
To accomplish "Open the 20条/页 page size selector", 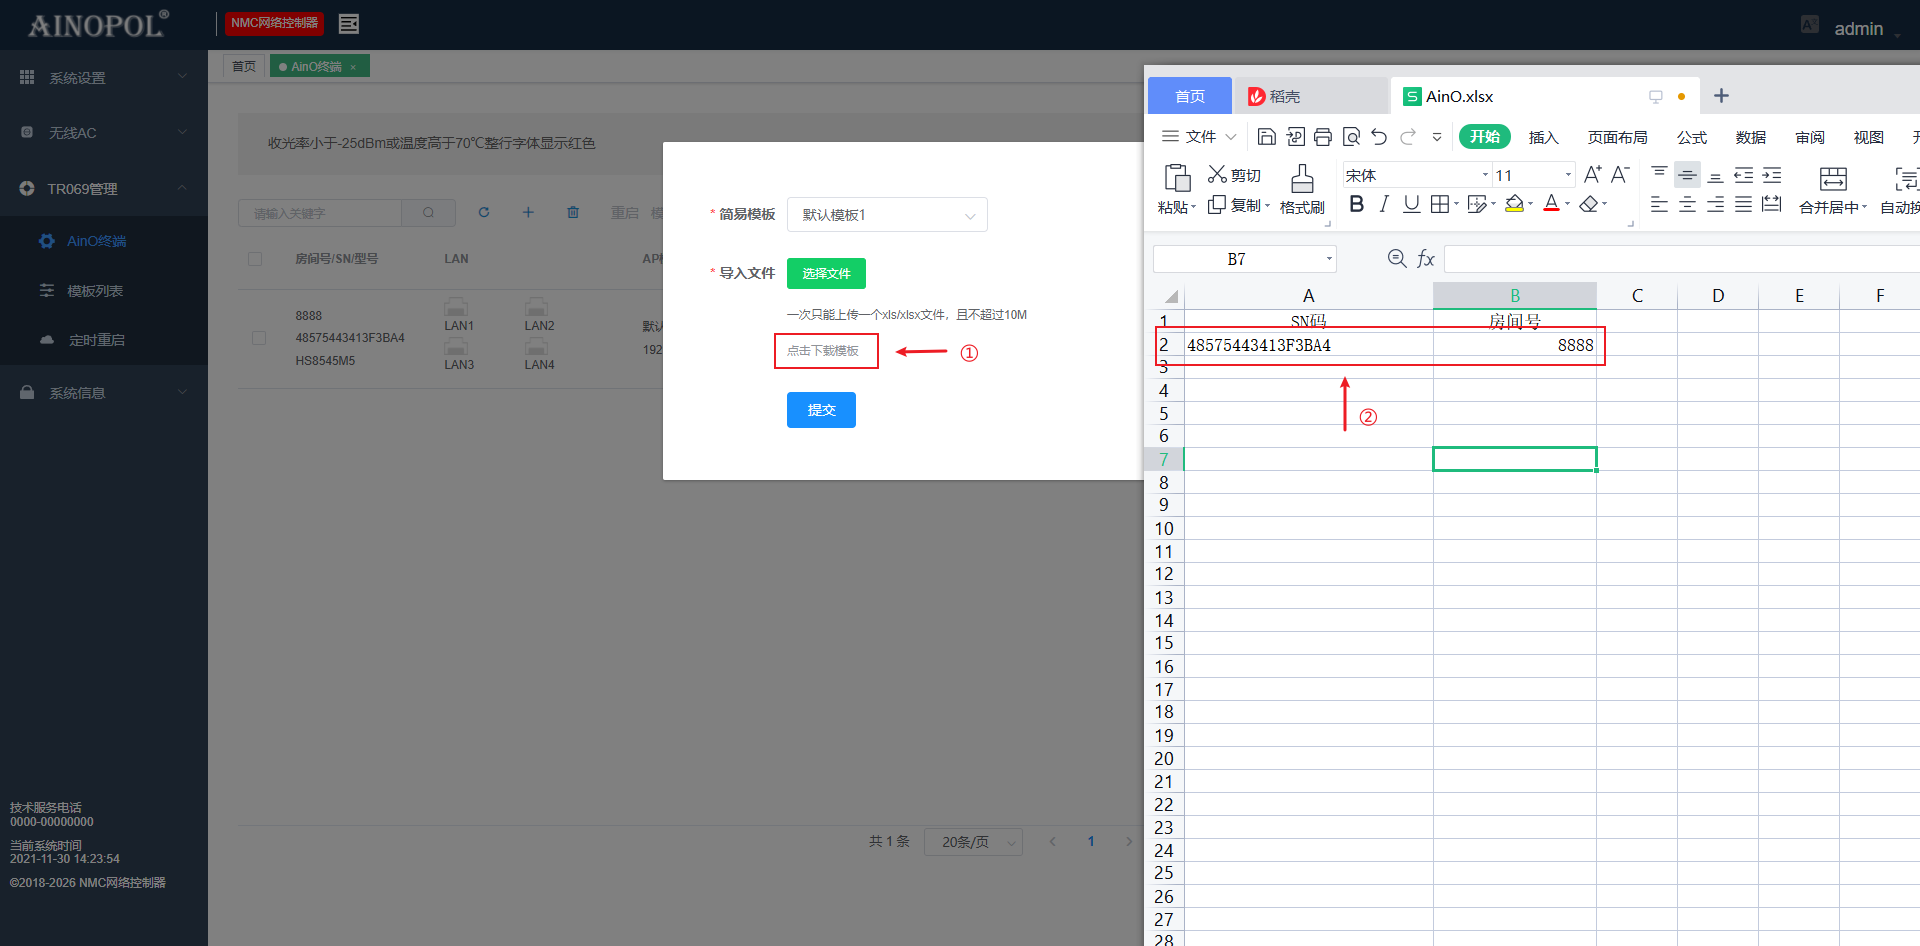I will [x=973, y=842].
